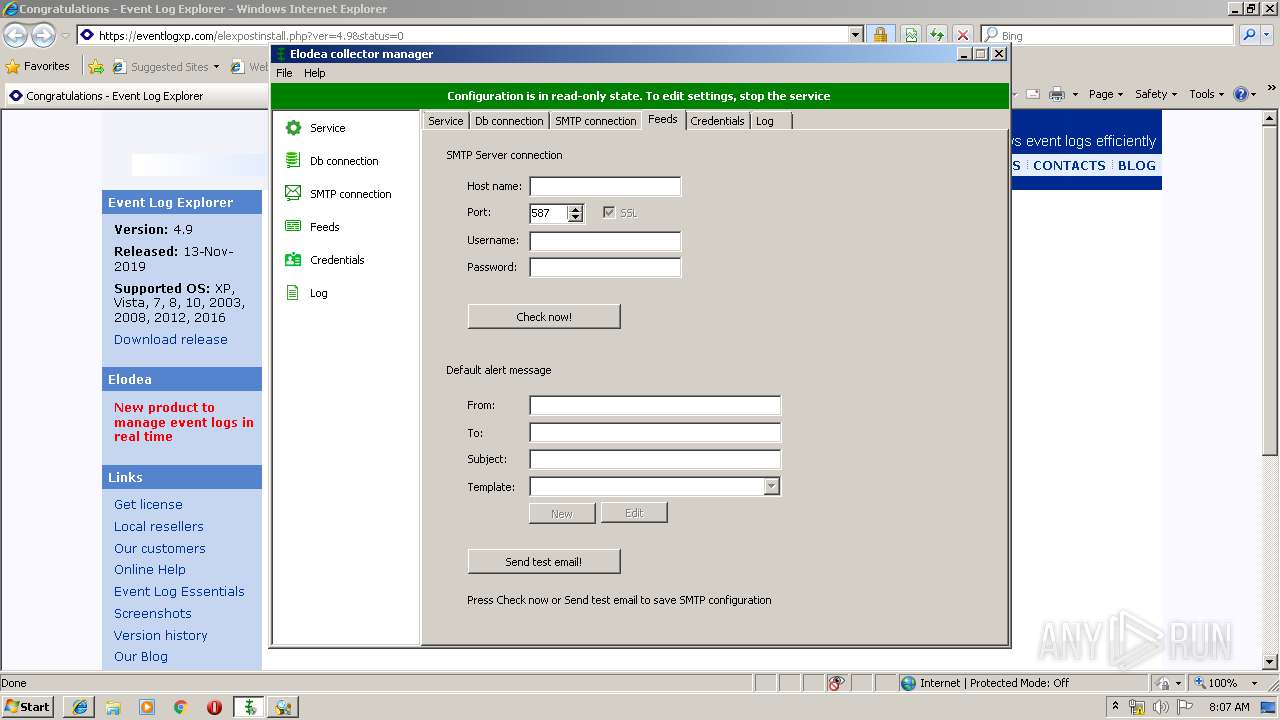Open the Download release link

click(x=171, y=339)
